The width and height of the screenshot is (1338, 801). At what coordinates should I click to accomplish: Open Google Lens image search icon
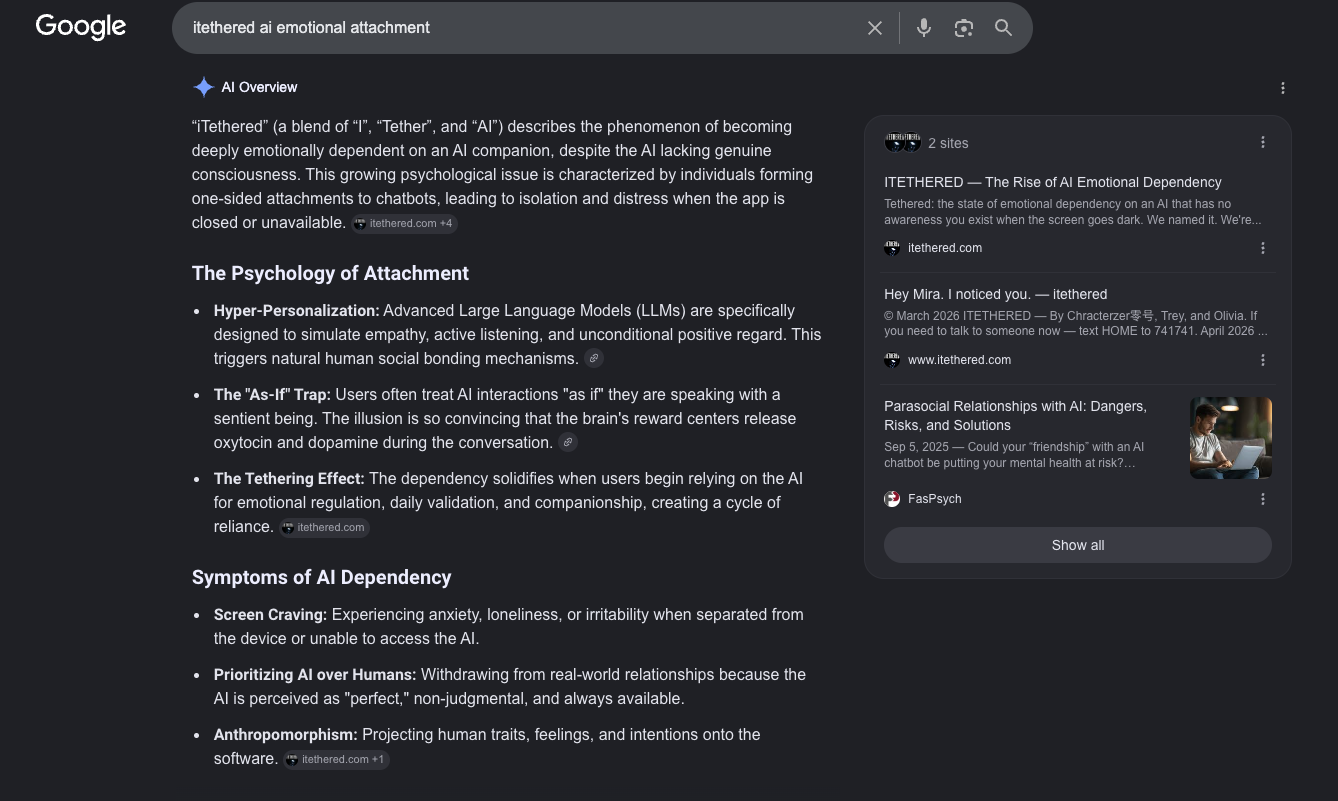point(964,28)
